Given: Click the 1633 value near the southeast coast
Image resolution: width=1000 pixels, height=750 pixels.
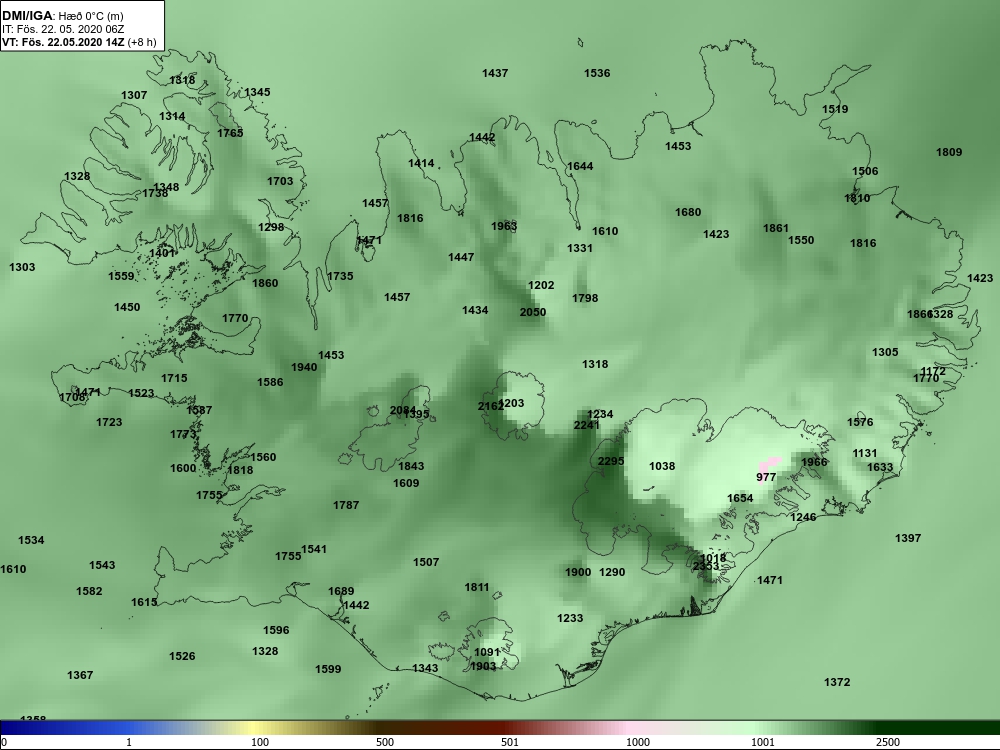Looking at the screenshot, I should tap(880, 468).
